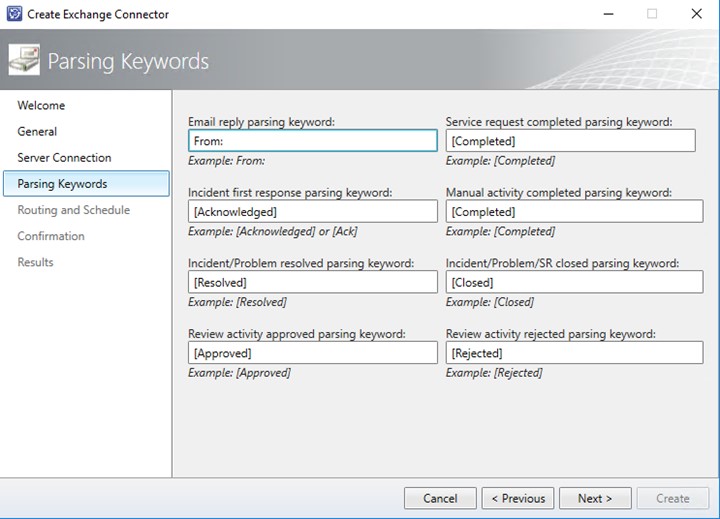The image size is (720, 519).
Task: Click the Create button
Action: (673, 498)
